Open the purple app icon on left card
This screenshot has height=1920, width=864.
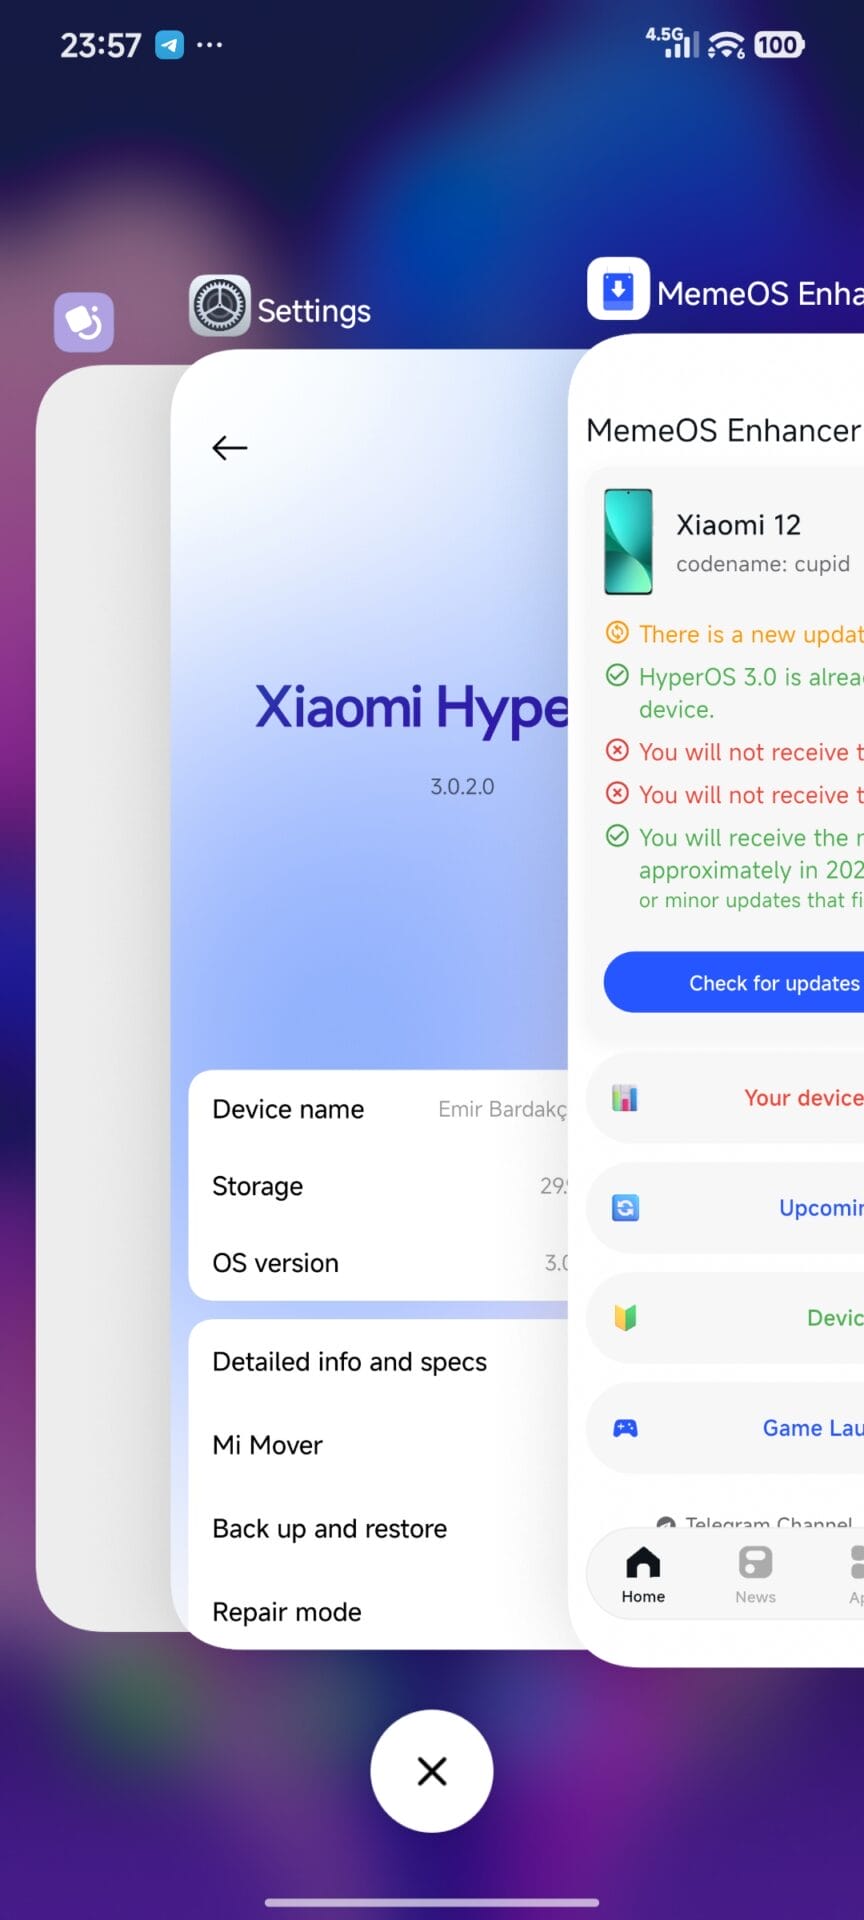[x=84, y=322]
